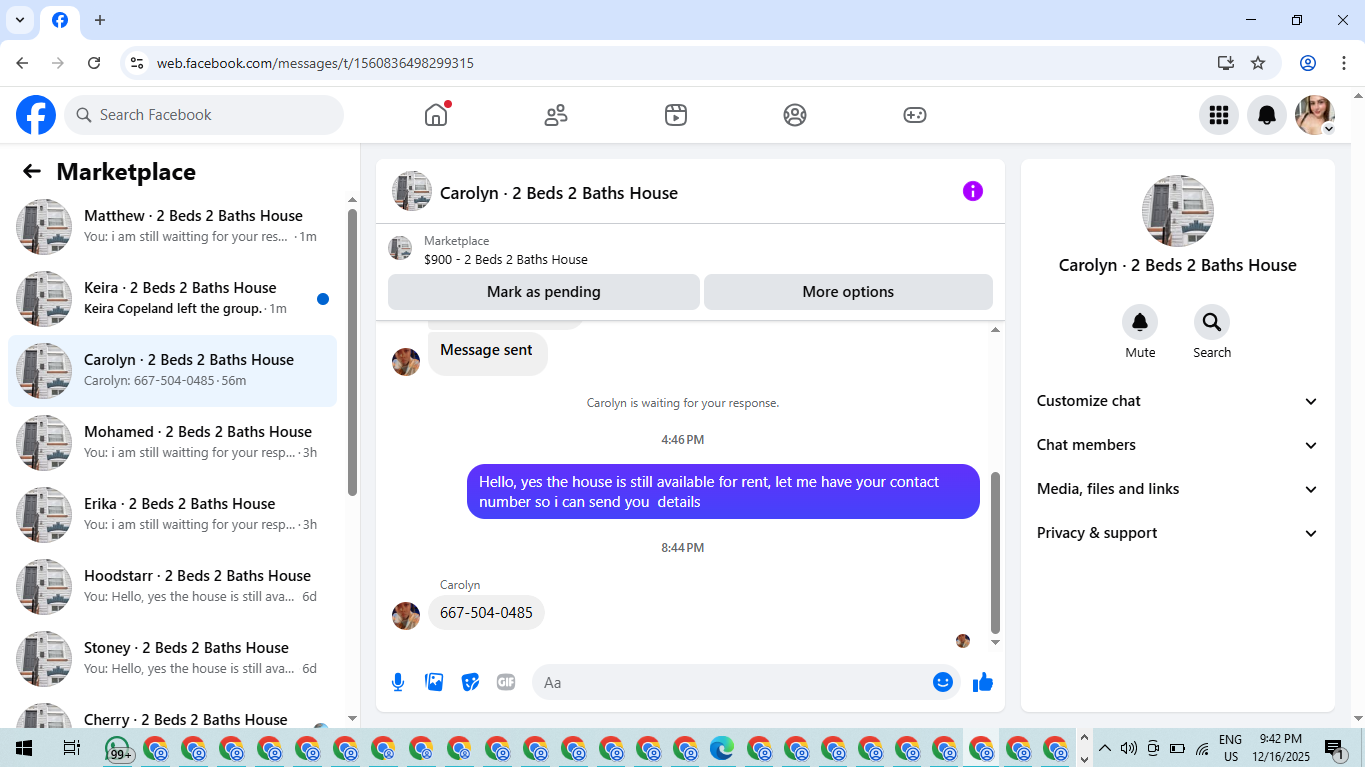Viewport: 1365px width, 767px height.
Task: Show hidden system tray icons
Action: click(1105, 748)
